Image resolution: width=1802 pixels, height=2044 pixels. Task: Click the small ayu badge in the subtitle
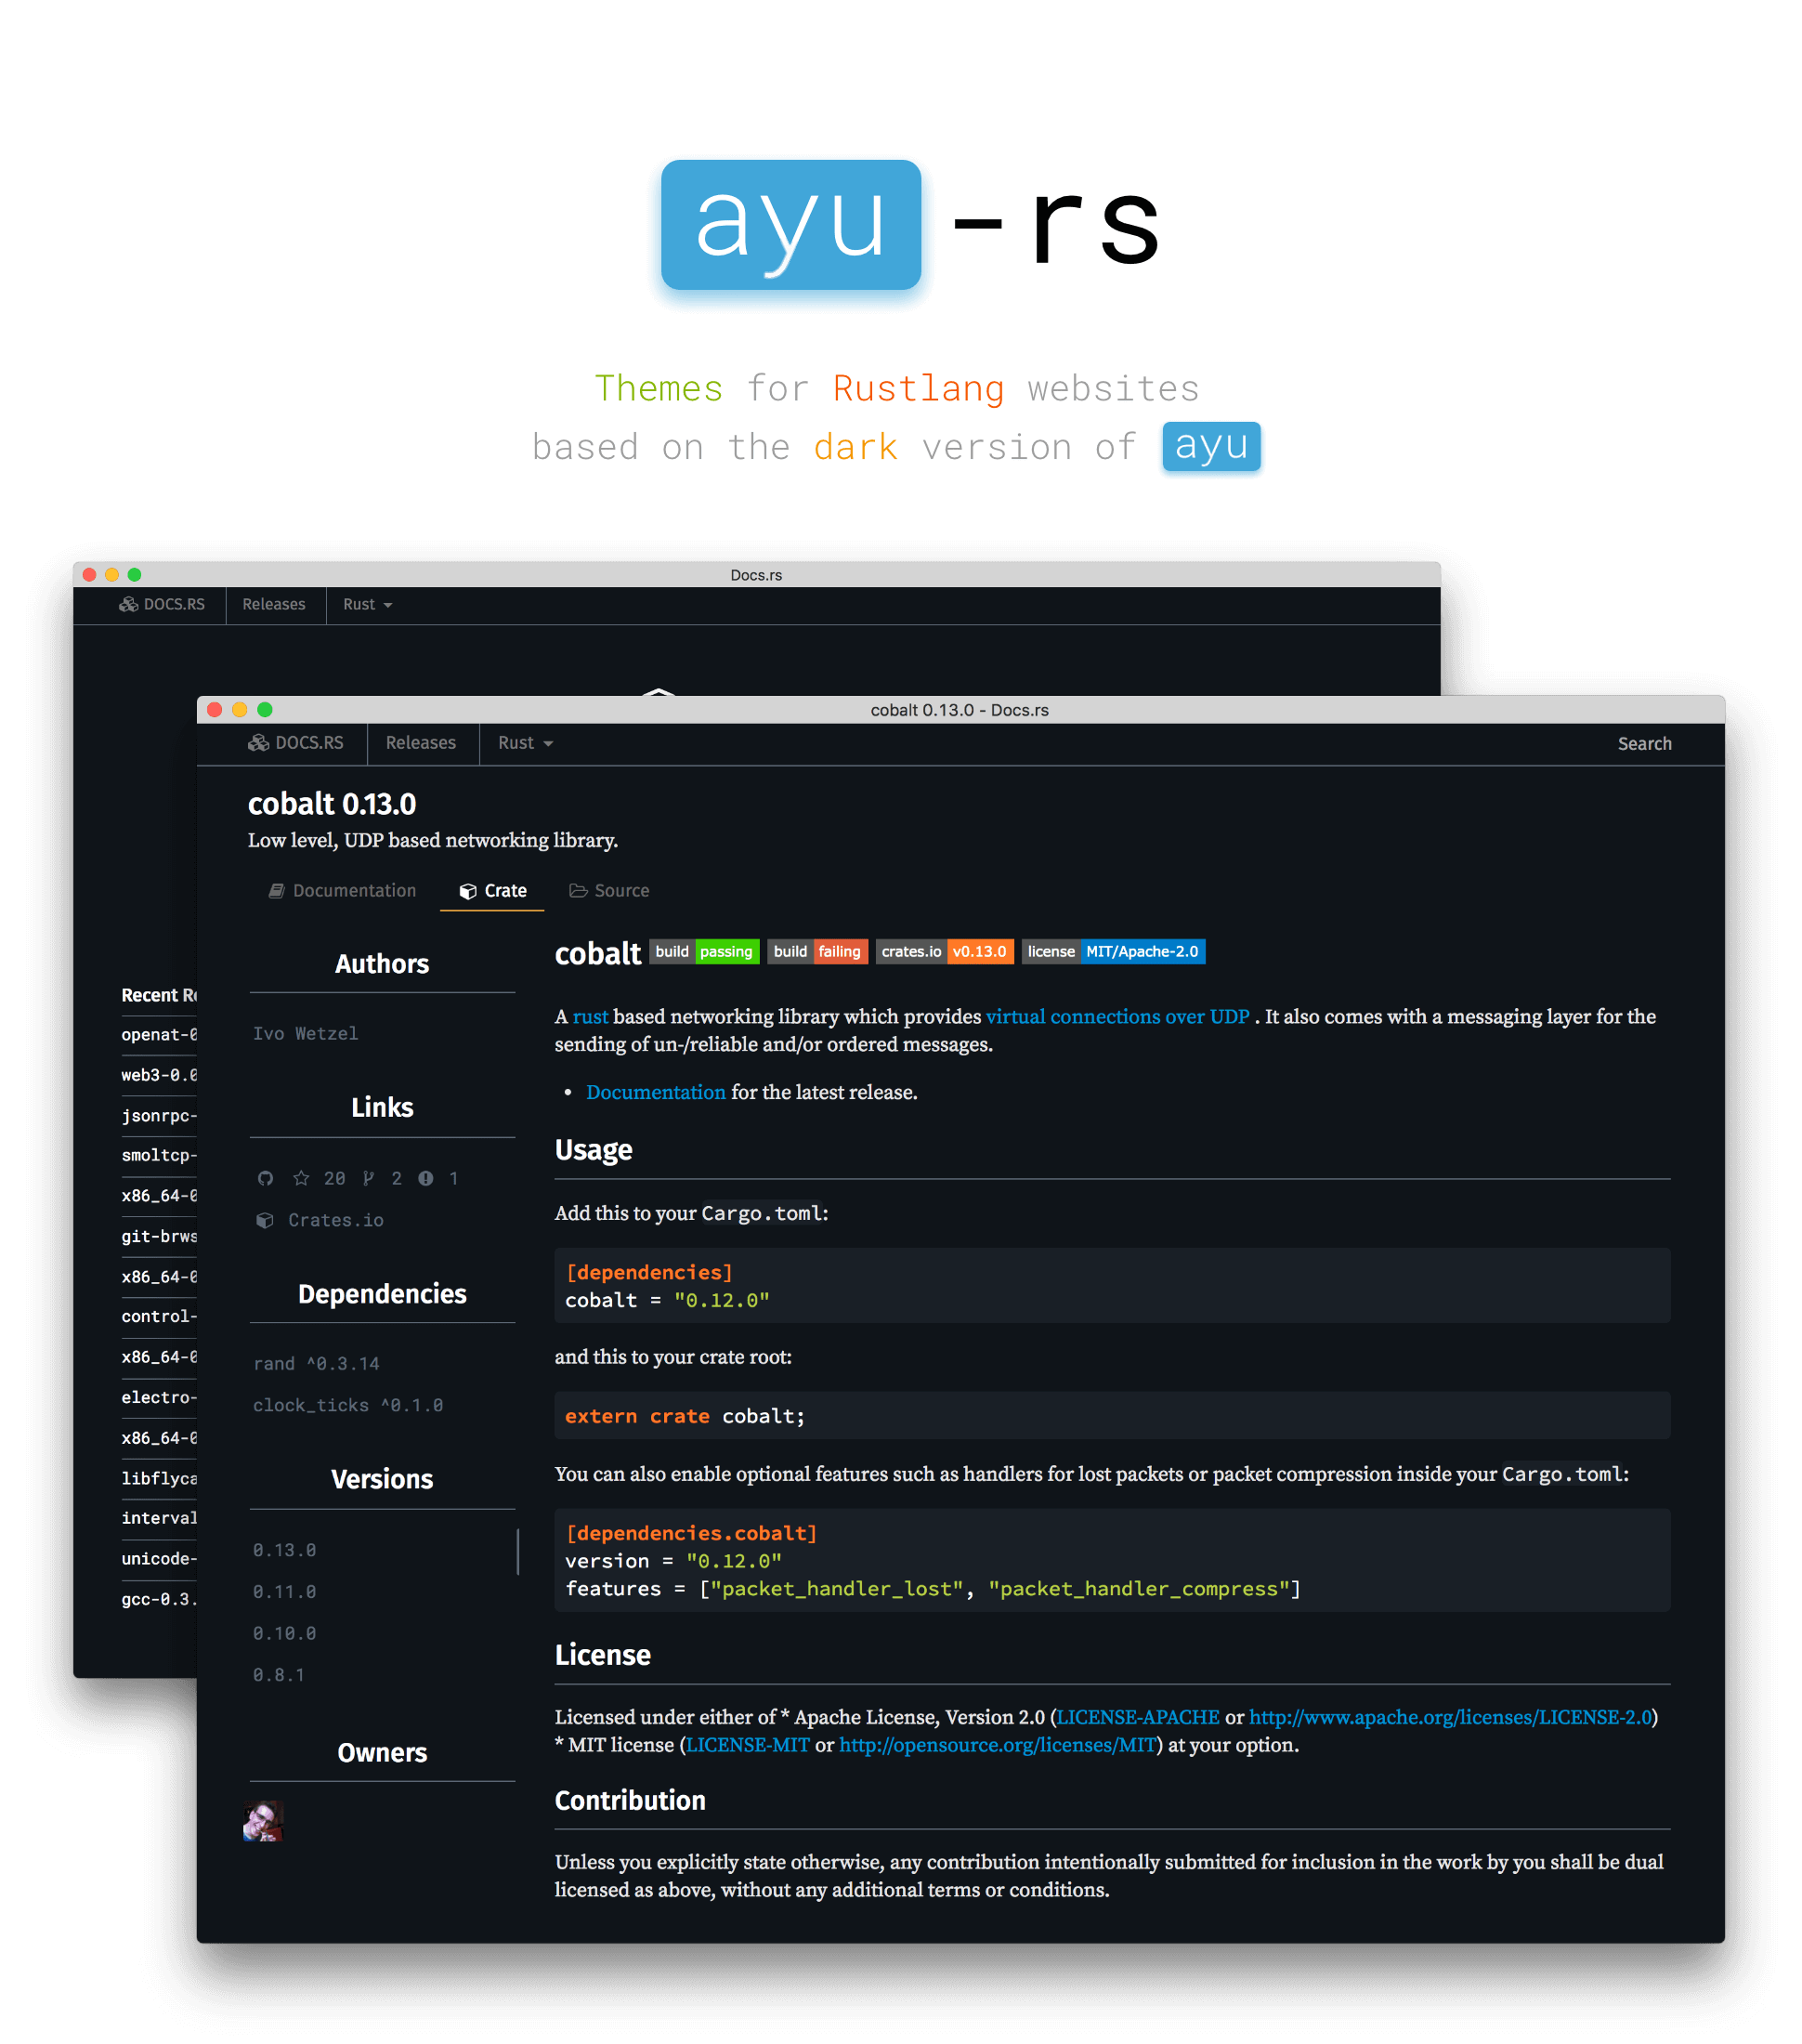tap(1211, 446)
